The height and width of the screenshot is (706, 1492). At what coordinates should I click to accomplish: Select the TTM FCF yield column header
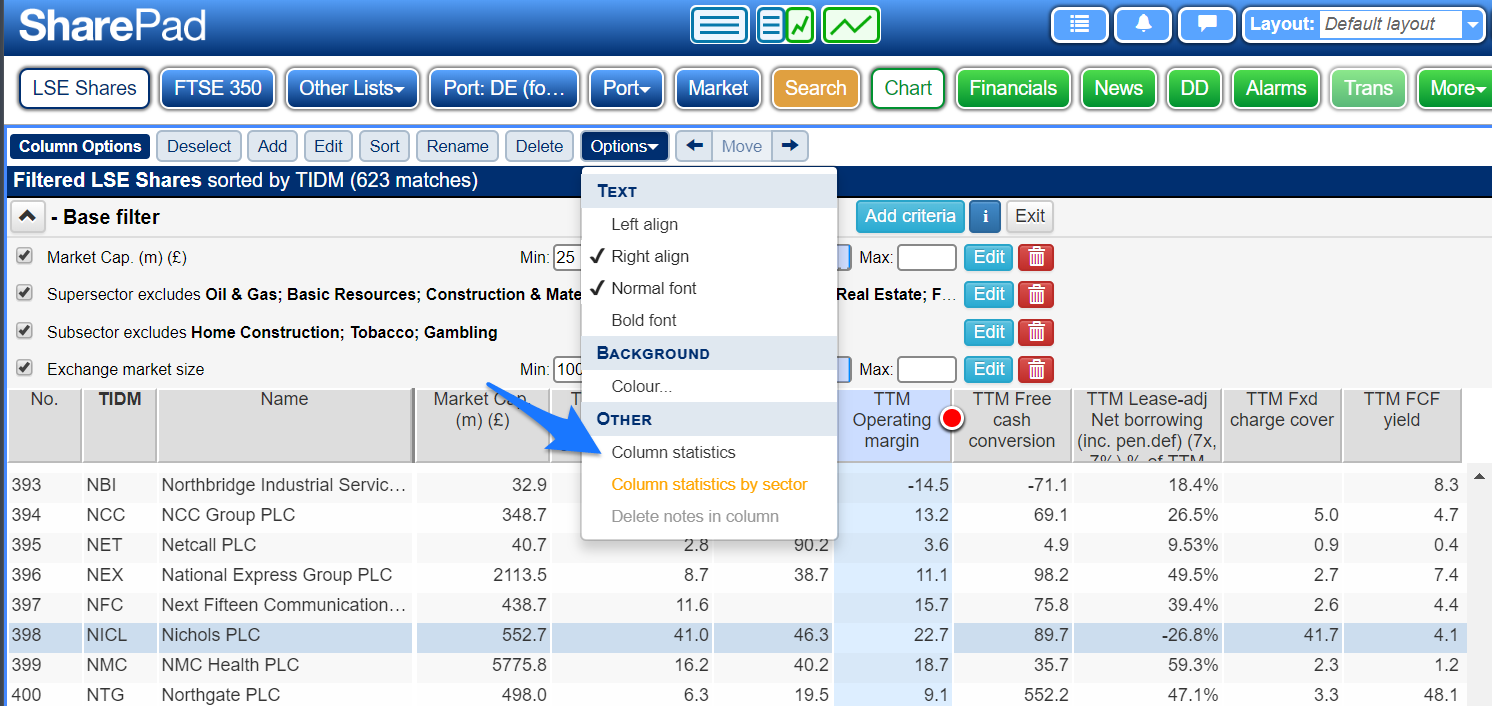(1402, 425)
